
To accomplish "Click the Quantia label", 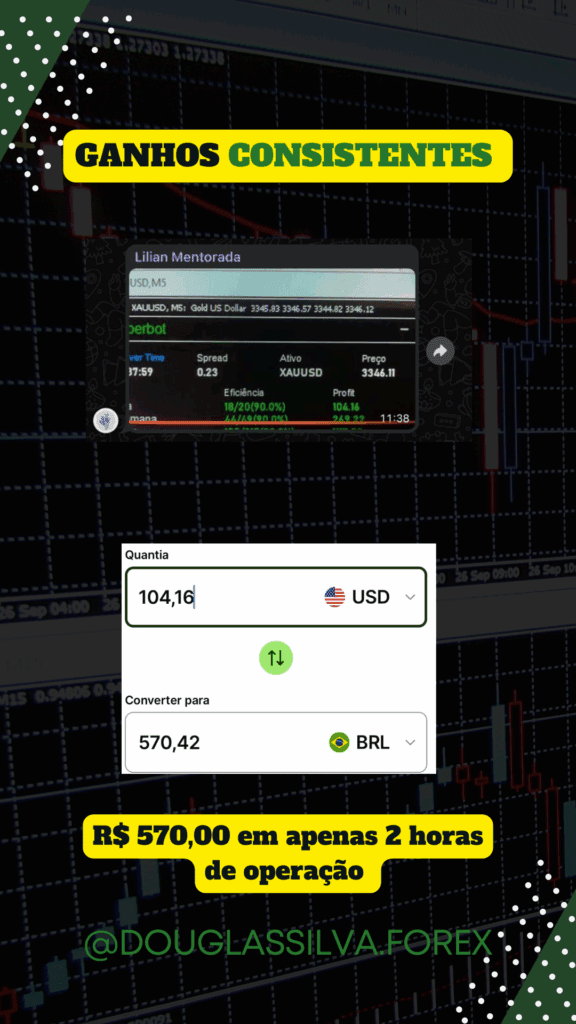I will 147,555.
